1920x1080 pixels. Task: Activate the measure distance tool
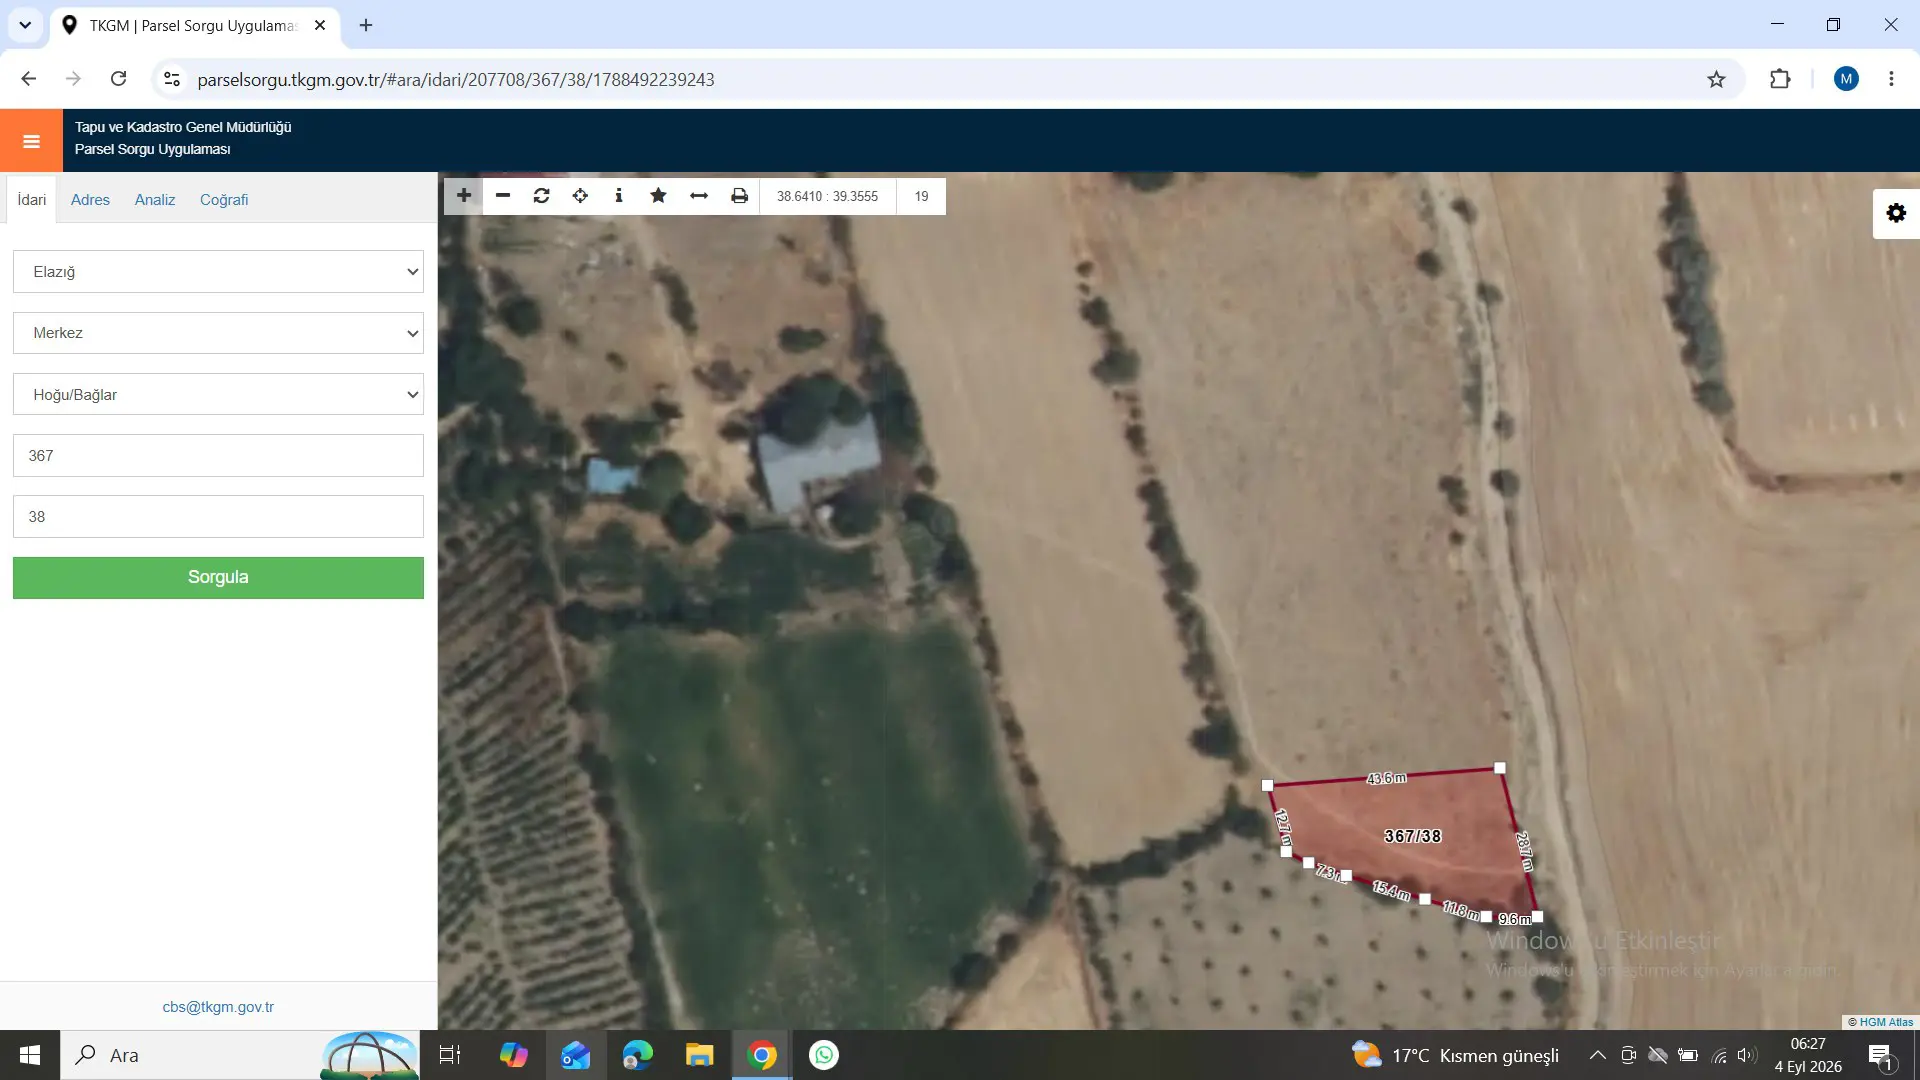coord(699,196)
